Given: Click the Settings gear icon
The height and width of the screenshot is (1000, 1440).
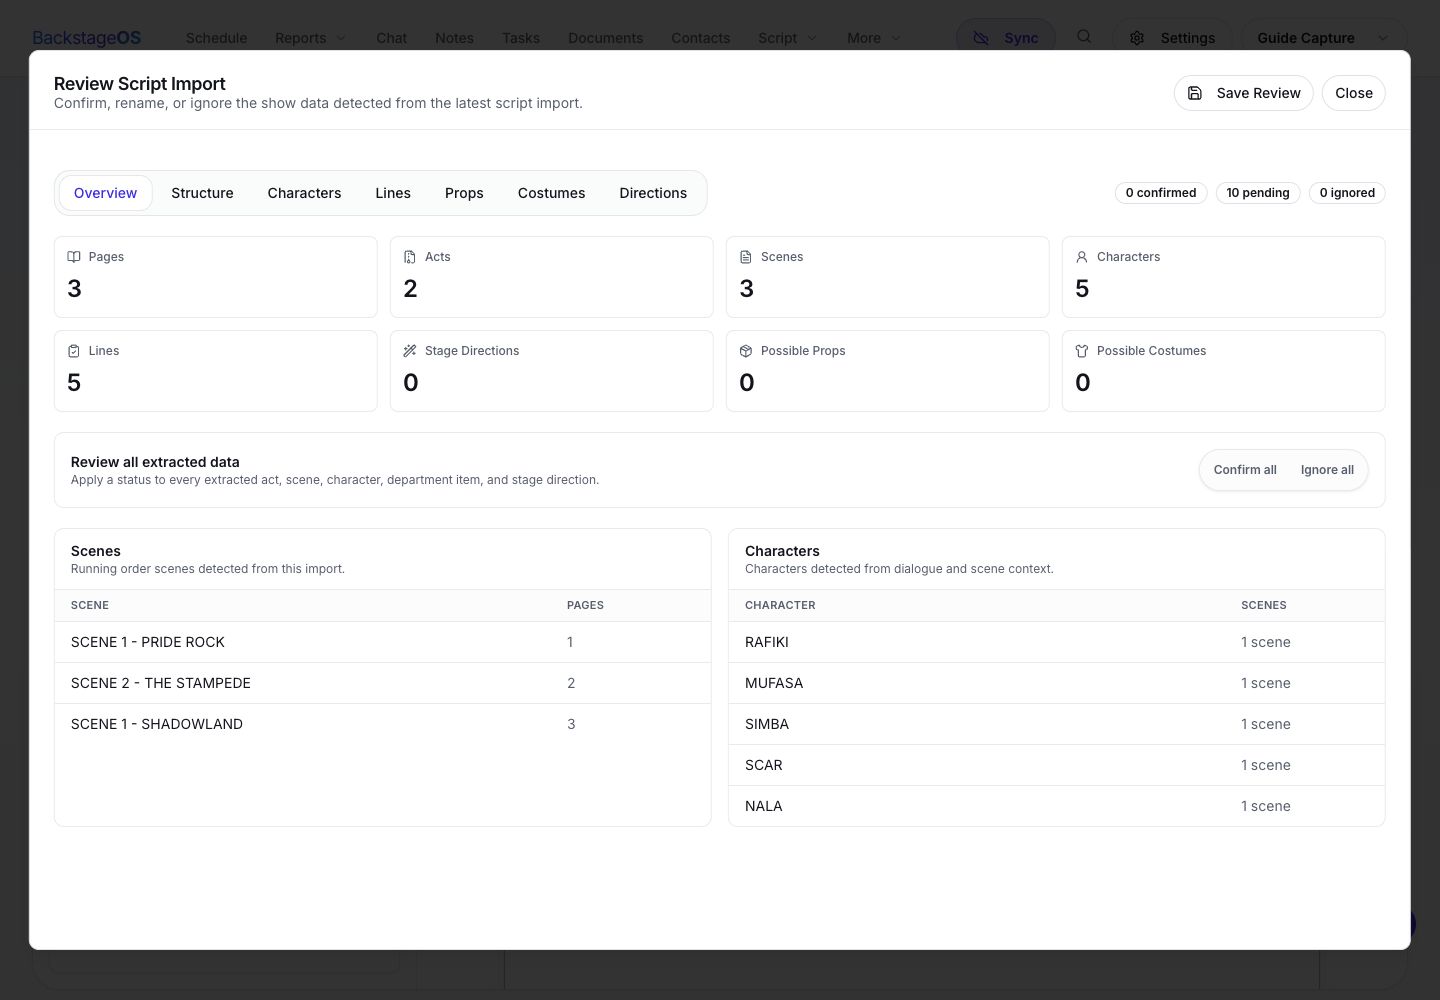Looking at the screenshot, I should [1137, 38].
